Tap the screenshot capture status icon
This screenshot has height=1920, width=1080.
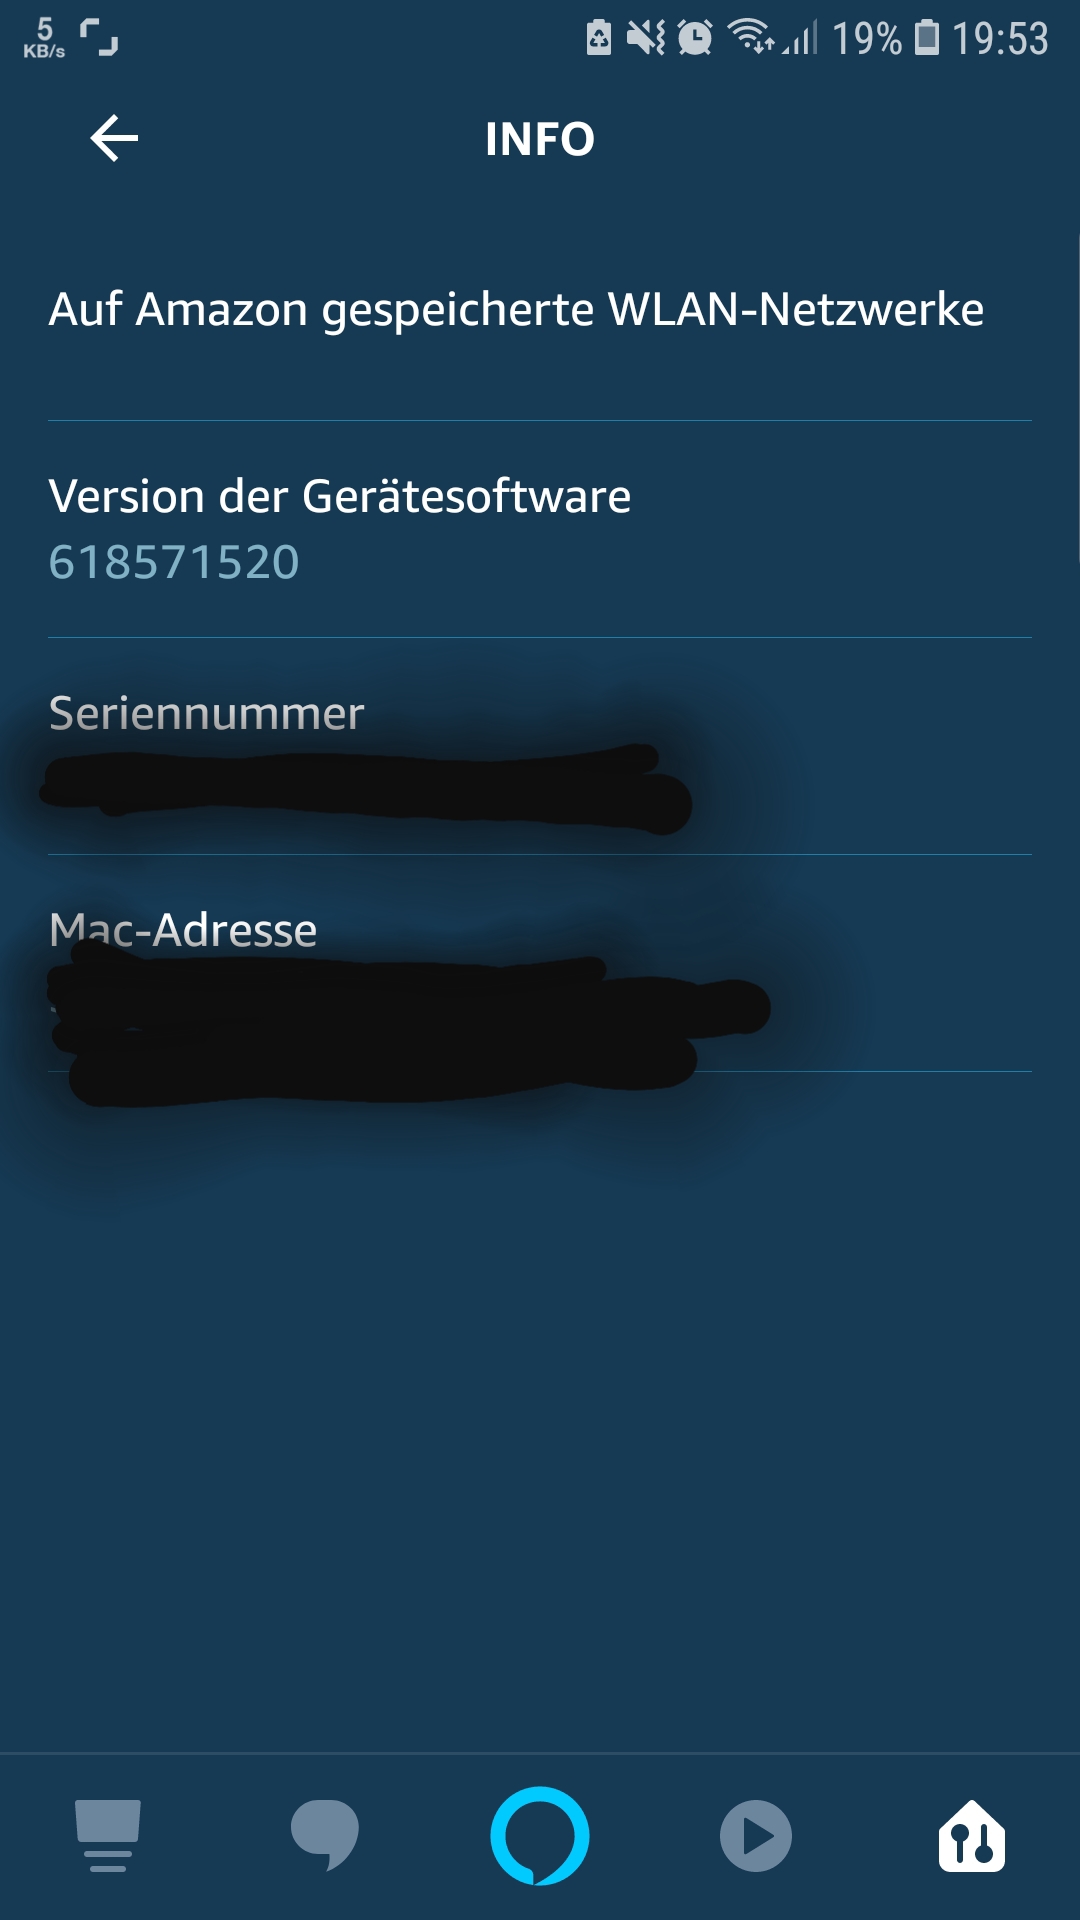(99, 37)
